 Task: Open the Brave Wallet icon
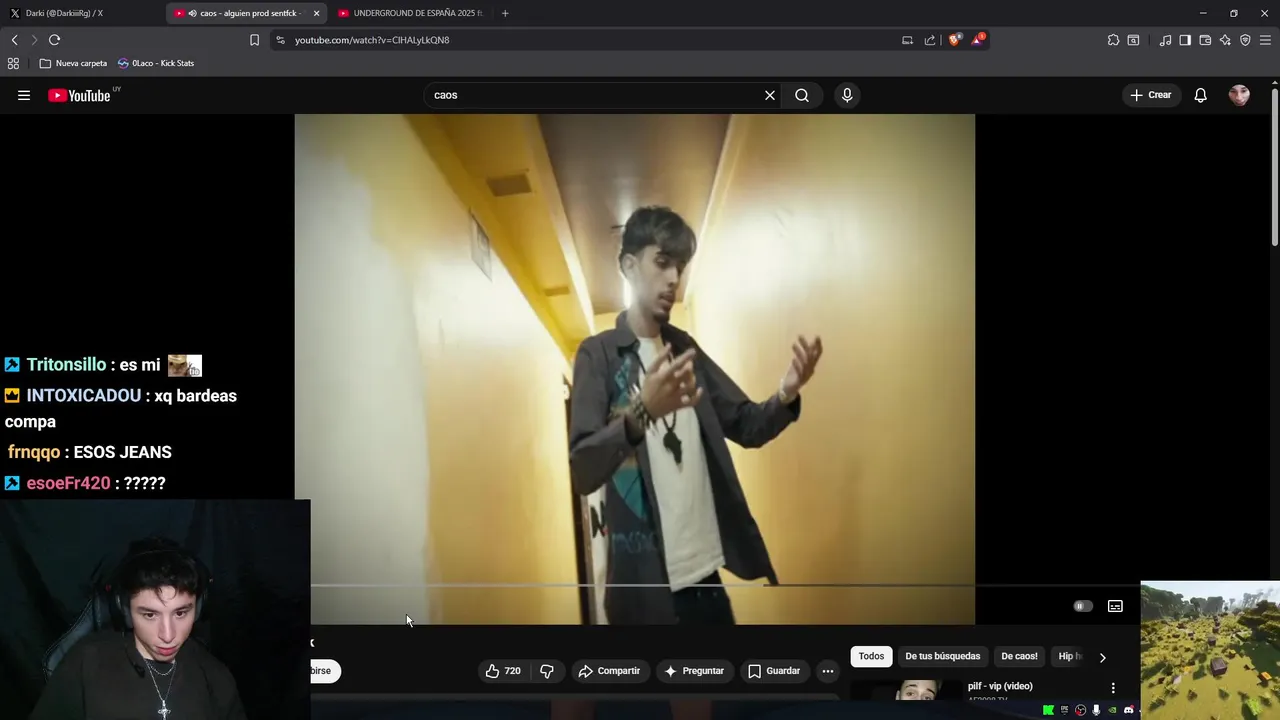pos(1205,40)
